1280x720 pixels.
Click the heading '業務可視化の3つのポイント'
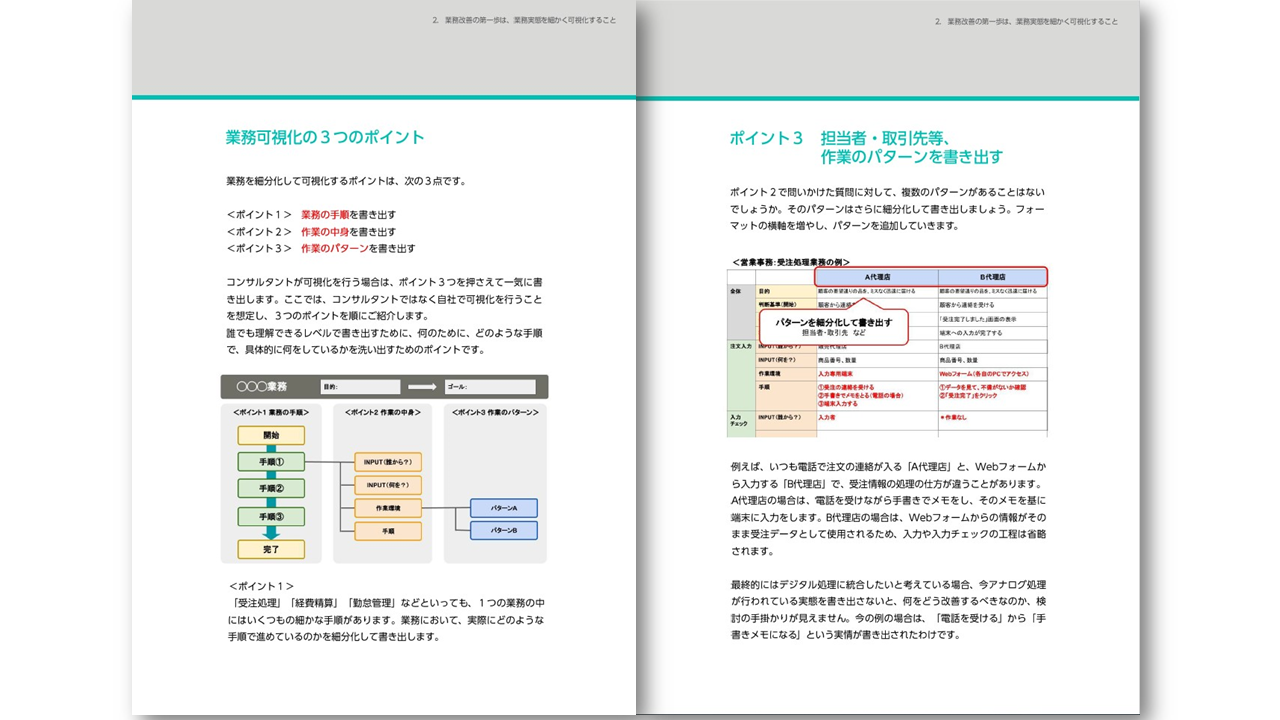325,138
